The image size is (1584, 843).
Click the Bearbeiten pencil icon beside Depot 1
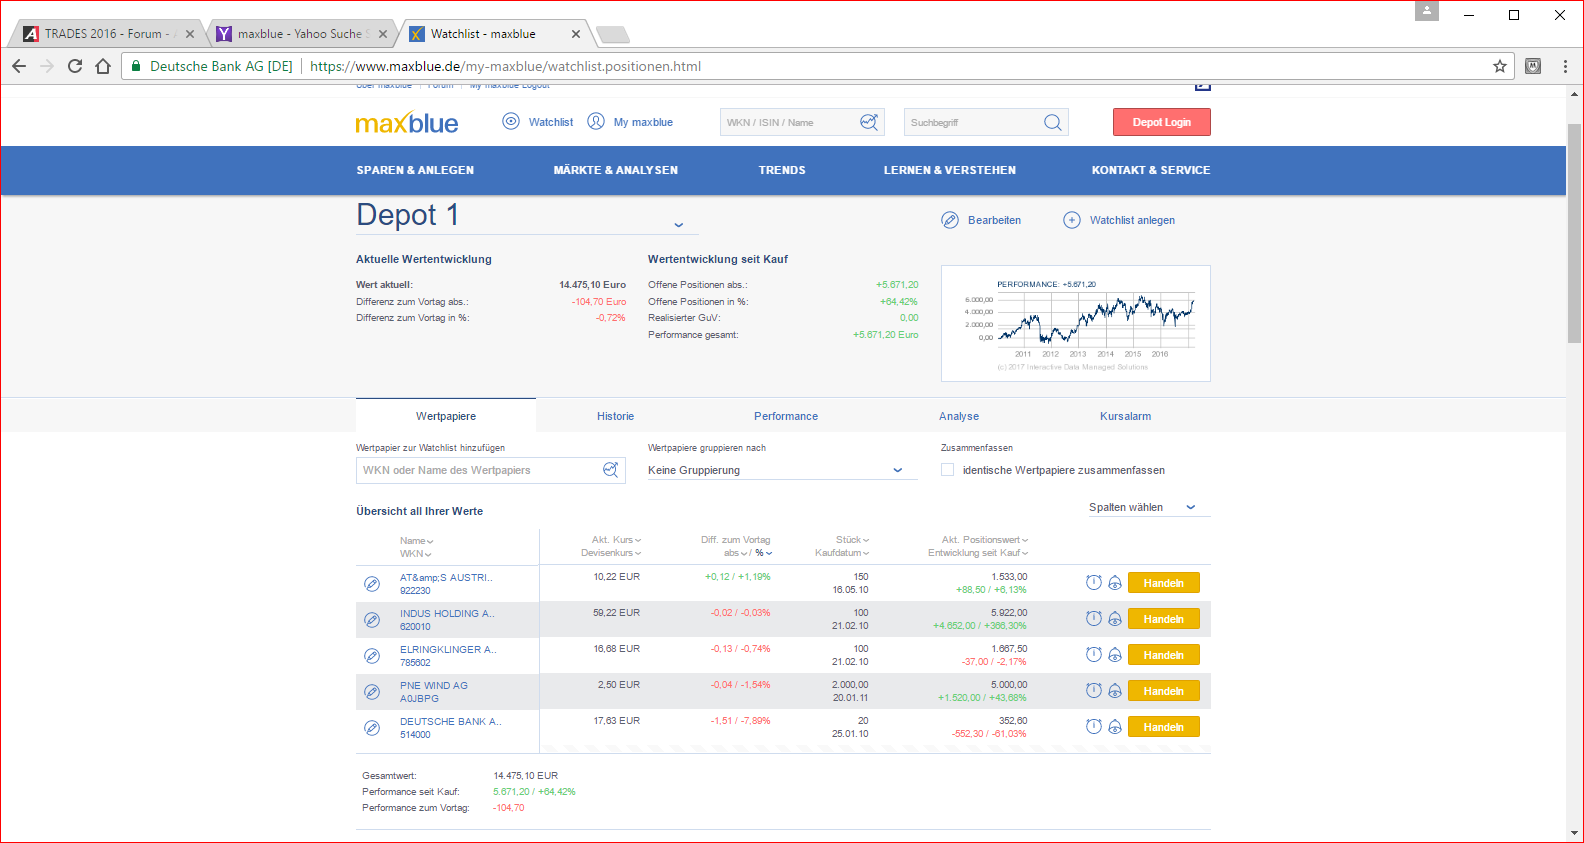coord(950,220)
